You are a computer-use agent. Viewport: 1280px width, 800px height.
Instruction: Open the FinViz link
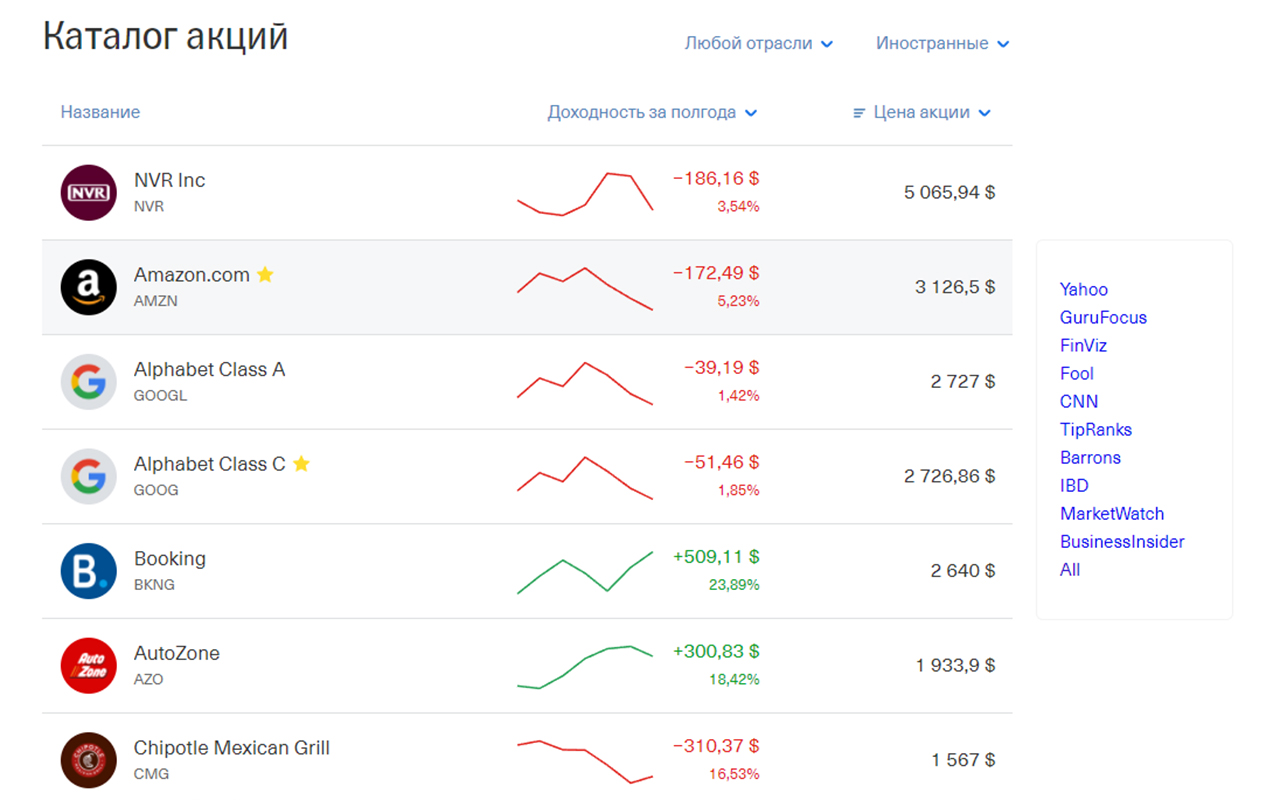(1084, 345)
